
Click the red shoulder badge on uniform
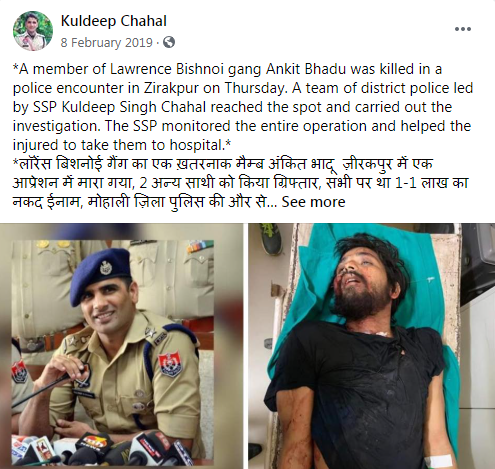[x=170, y=364]
